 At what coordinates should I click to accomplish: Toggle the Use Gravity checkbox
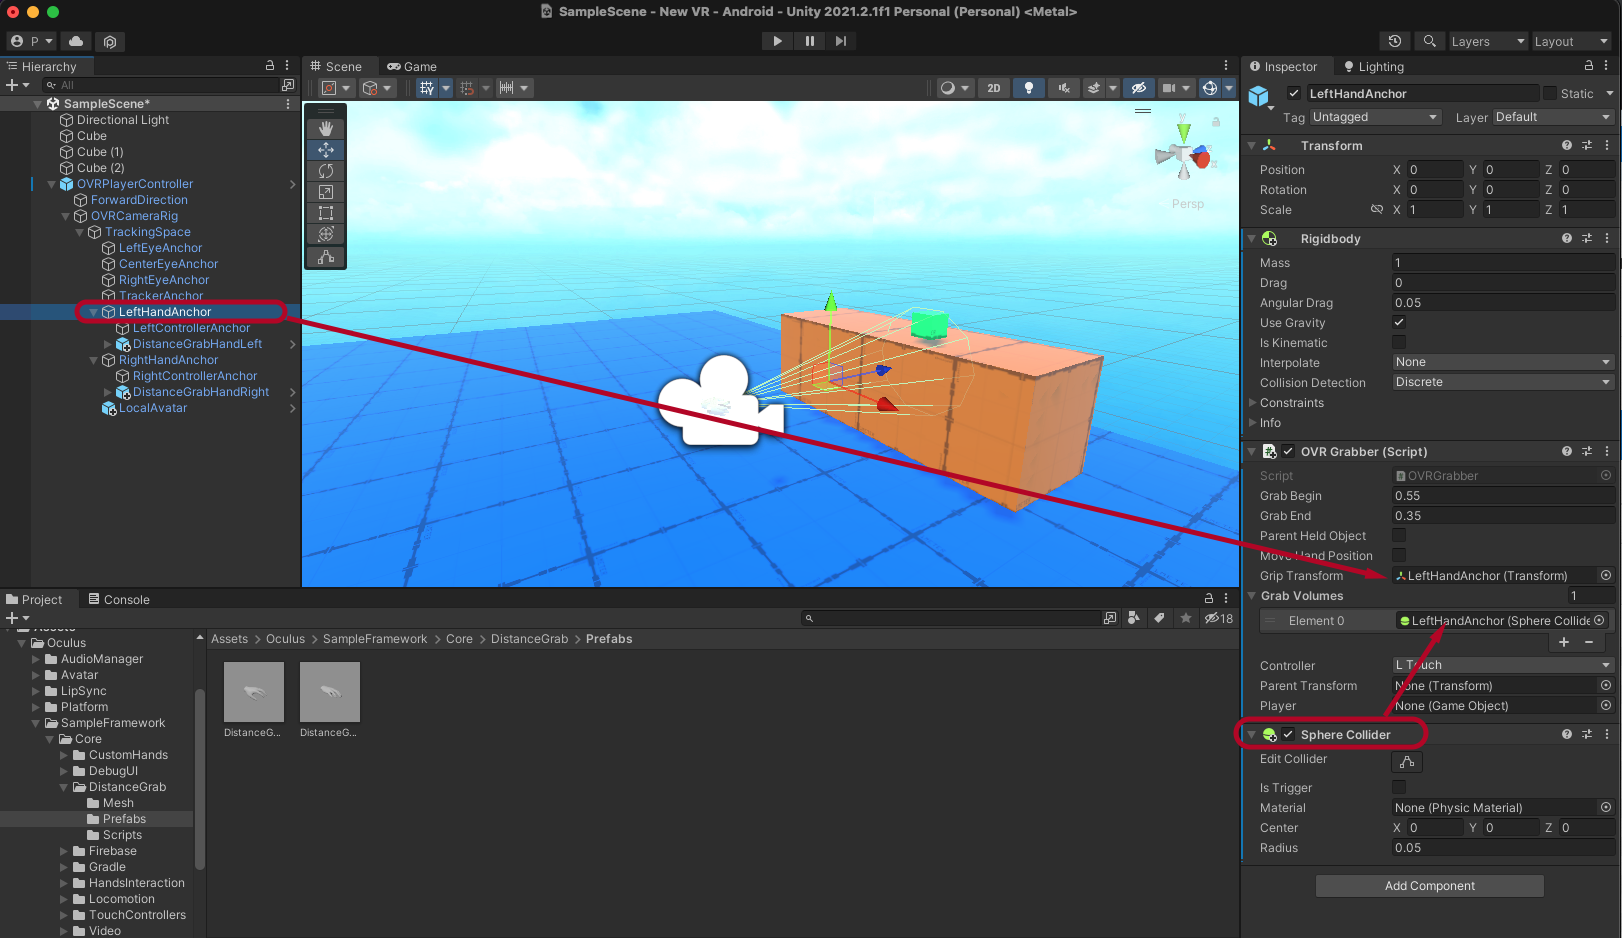pyautogui.click(x=1399, y=322)
